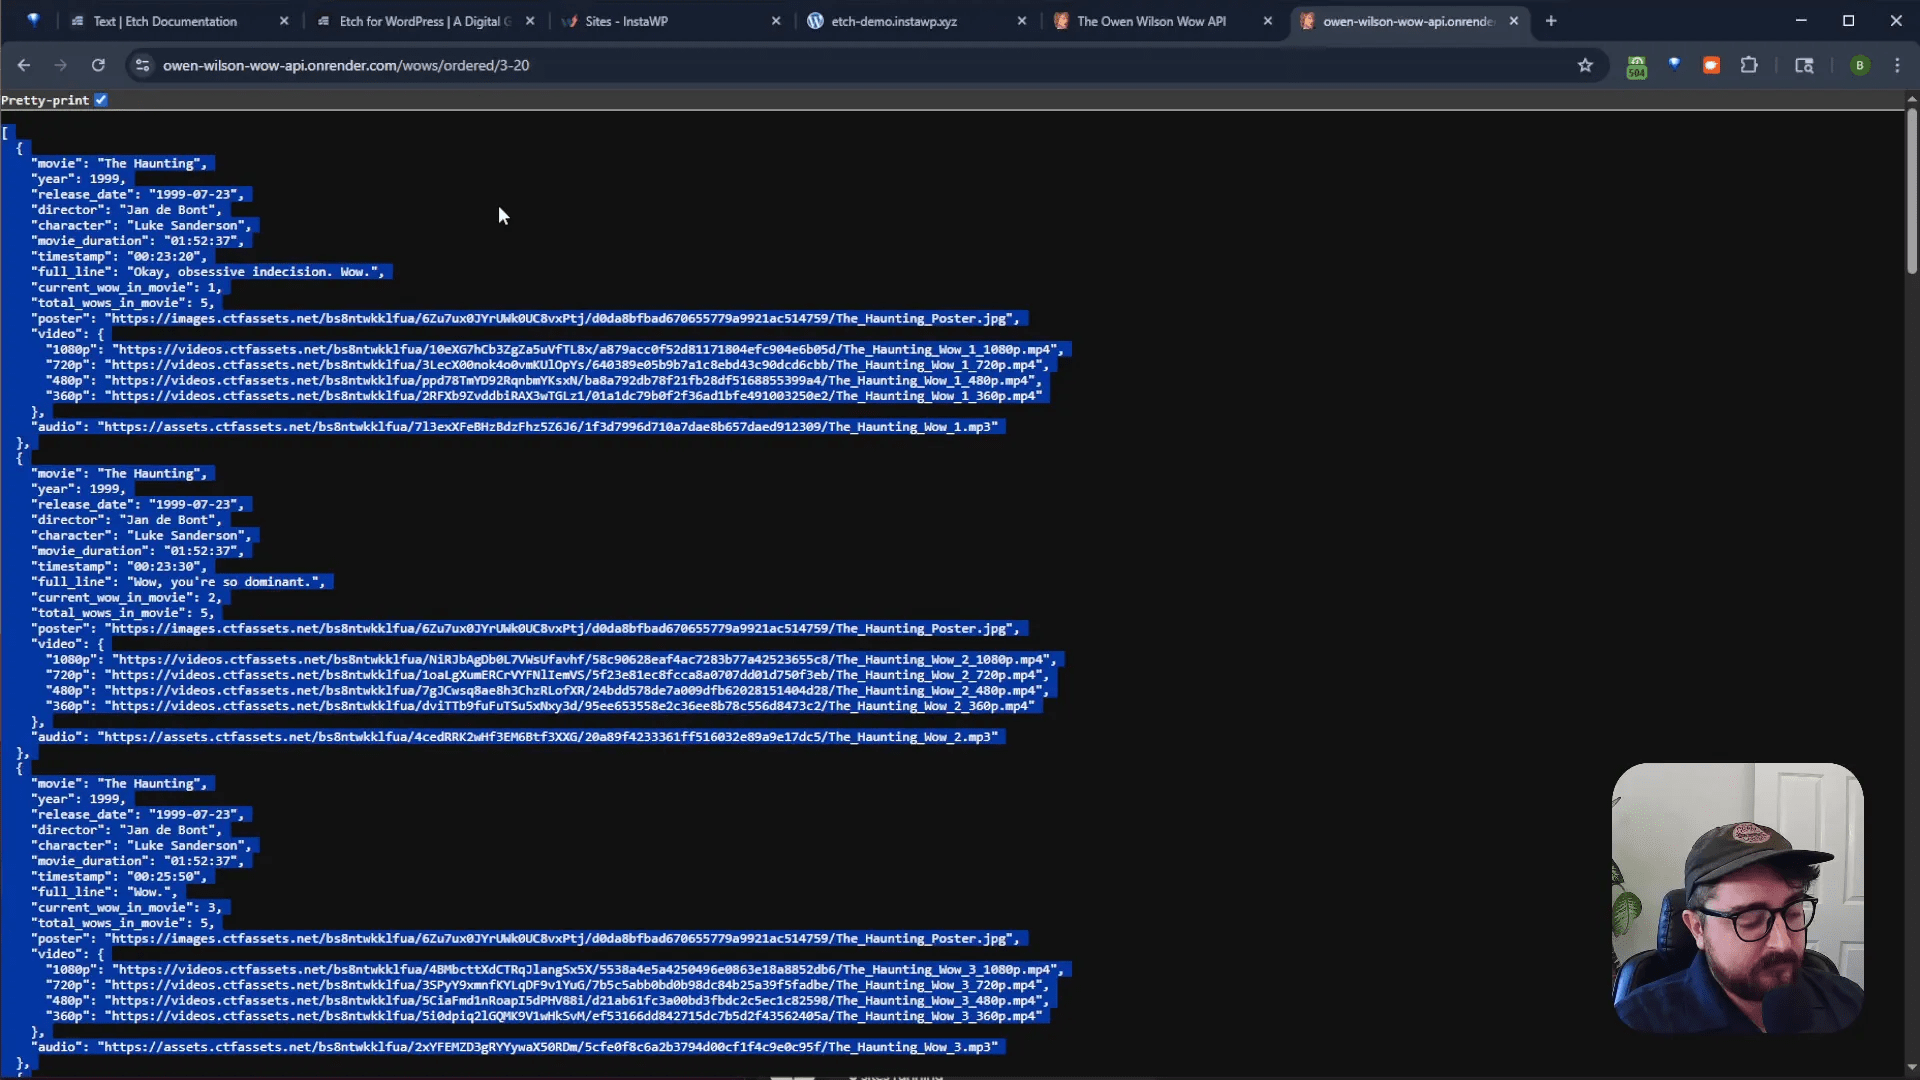Click the vertical scrollbar thumb
The width and height of the screenshot is (1920, 1080).
click(1911, 190)
